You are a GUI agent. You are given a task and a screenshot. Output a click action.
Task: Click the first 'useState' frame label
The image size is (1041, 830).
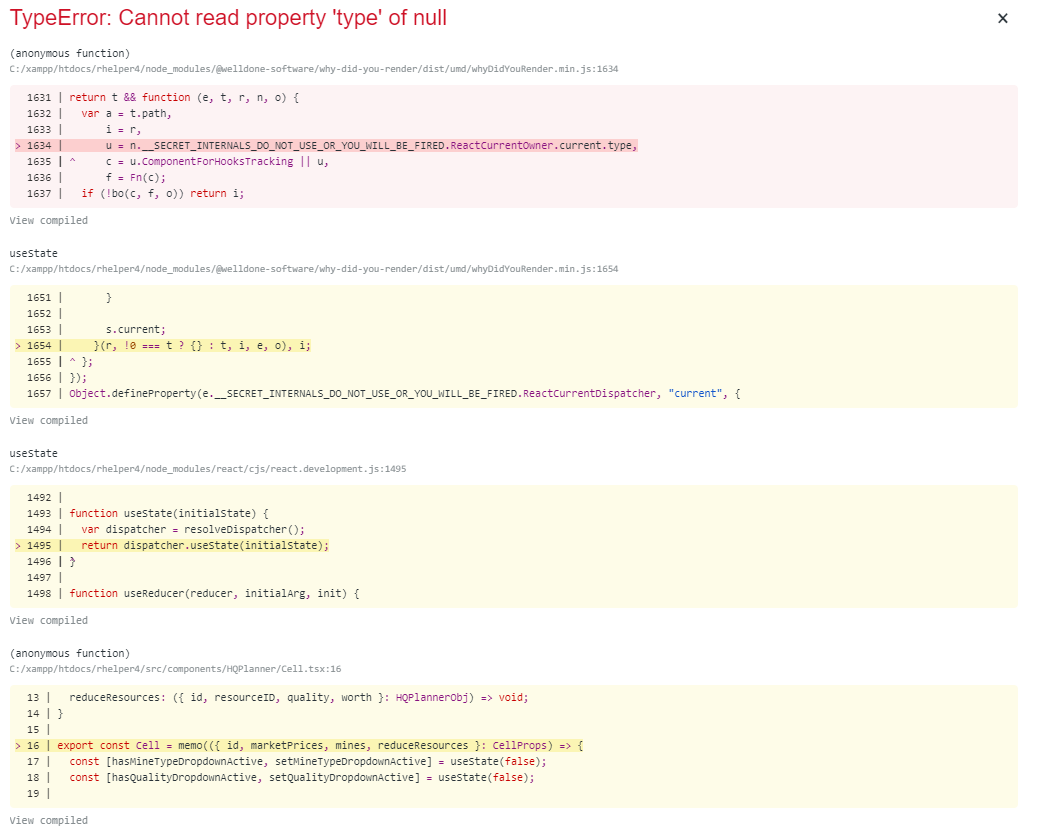pyautogui.click(x=33, y=253)
